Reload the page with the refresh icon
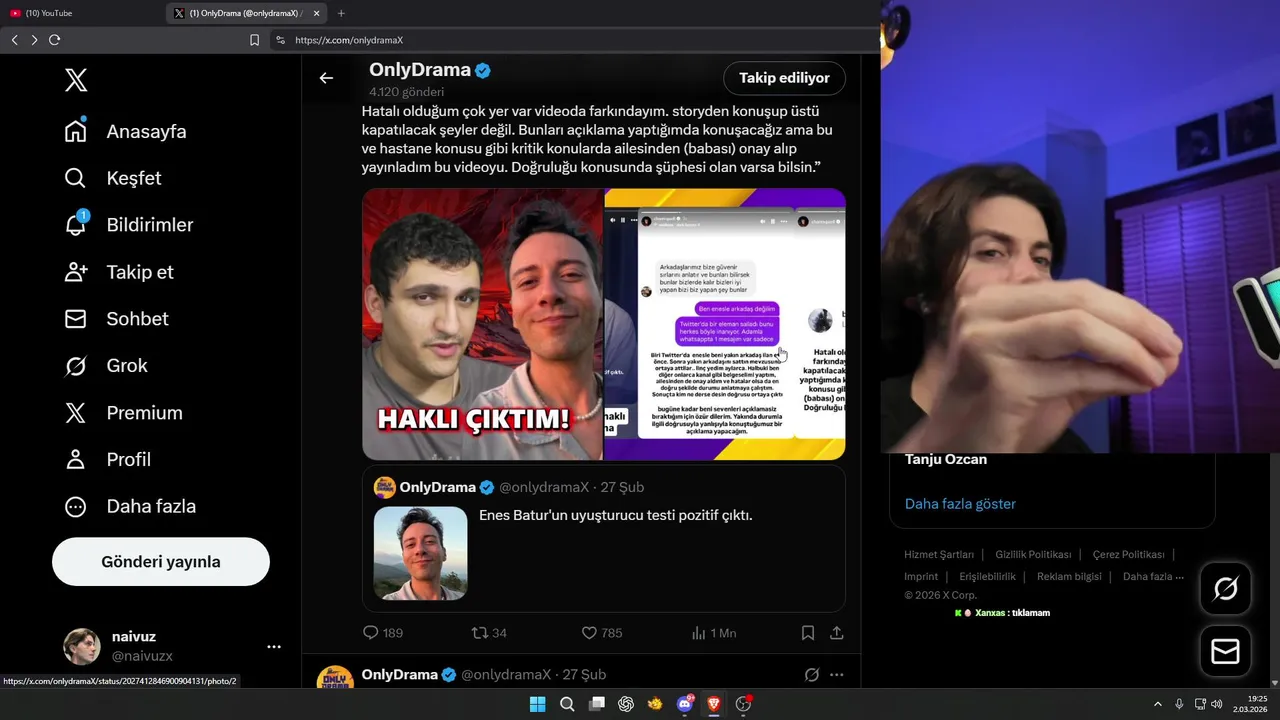This screenshot has height=720, width=1280. pos(55,40)
